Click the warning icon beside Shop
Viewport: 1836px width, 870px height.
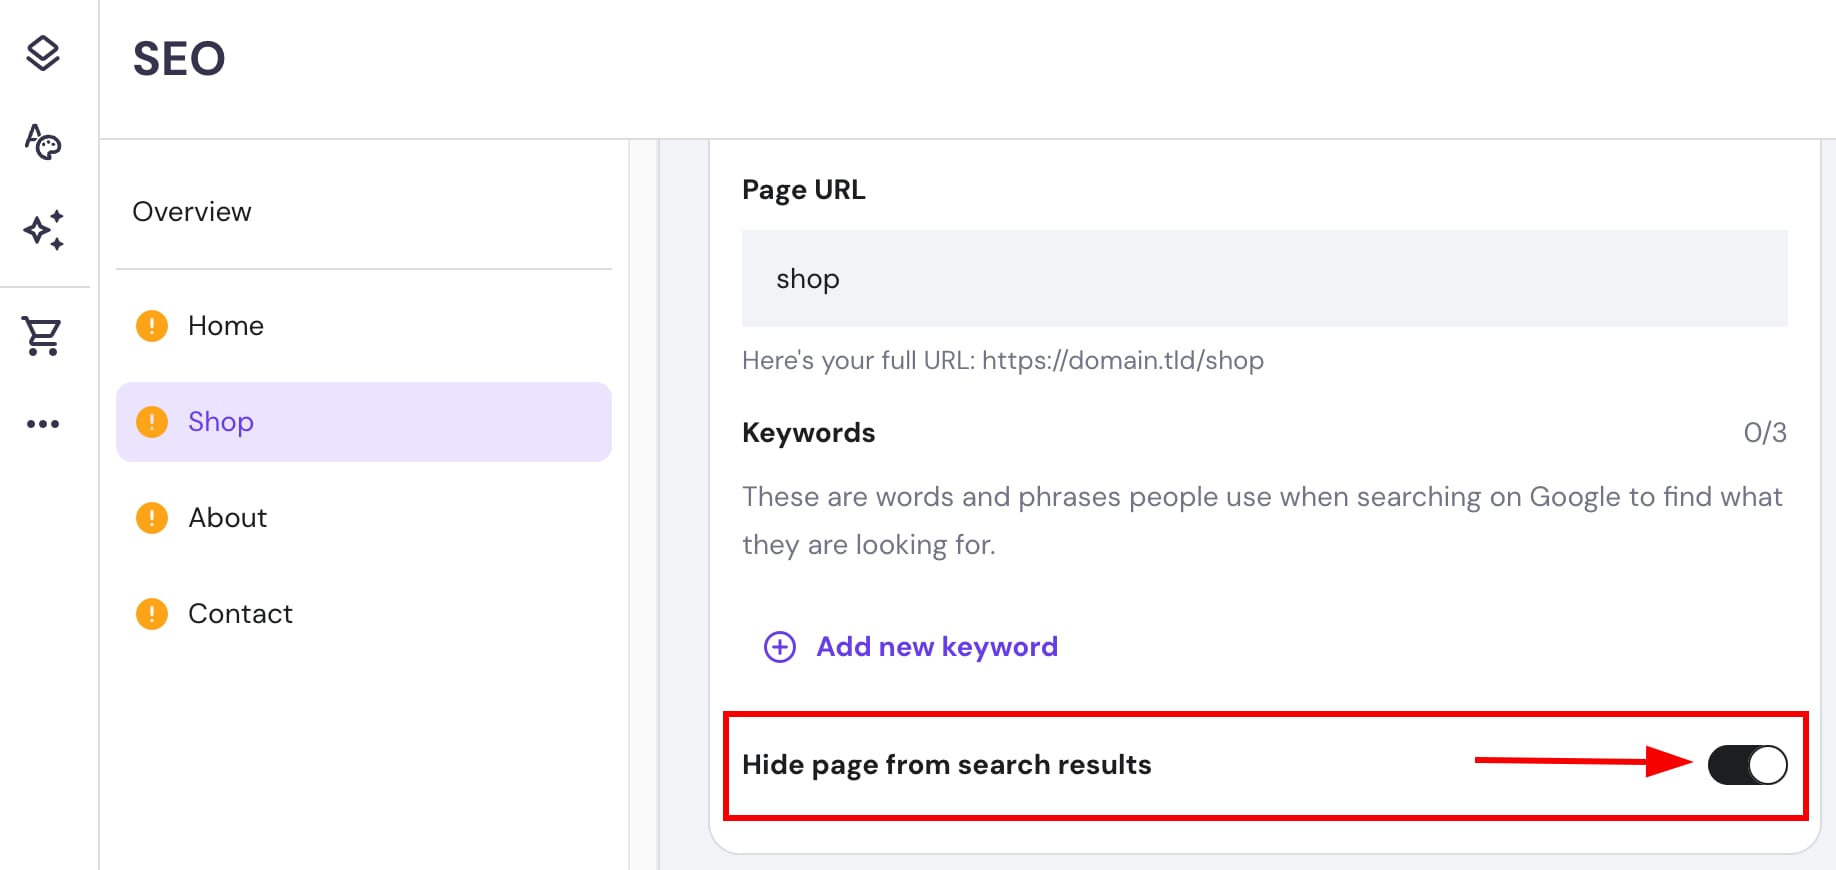(x=150, y=422)
